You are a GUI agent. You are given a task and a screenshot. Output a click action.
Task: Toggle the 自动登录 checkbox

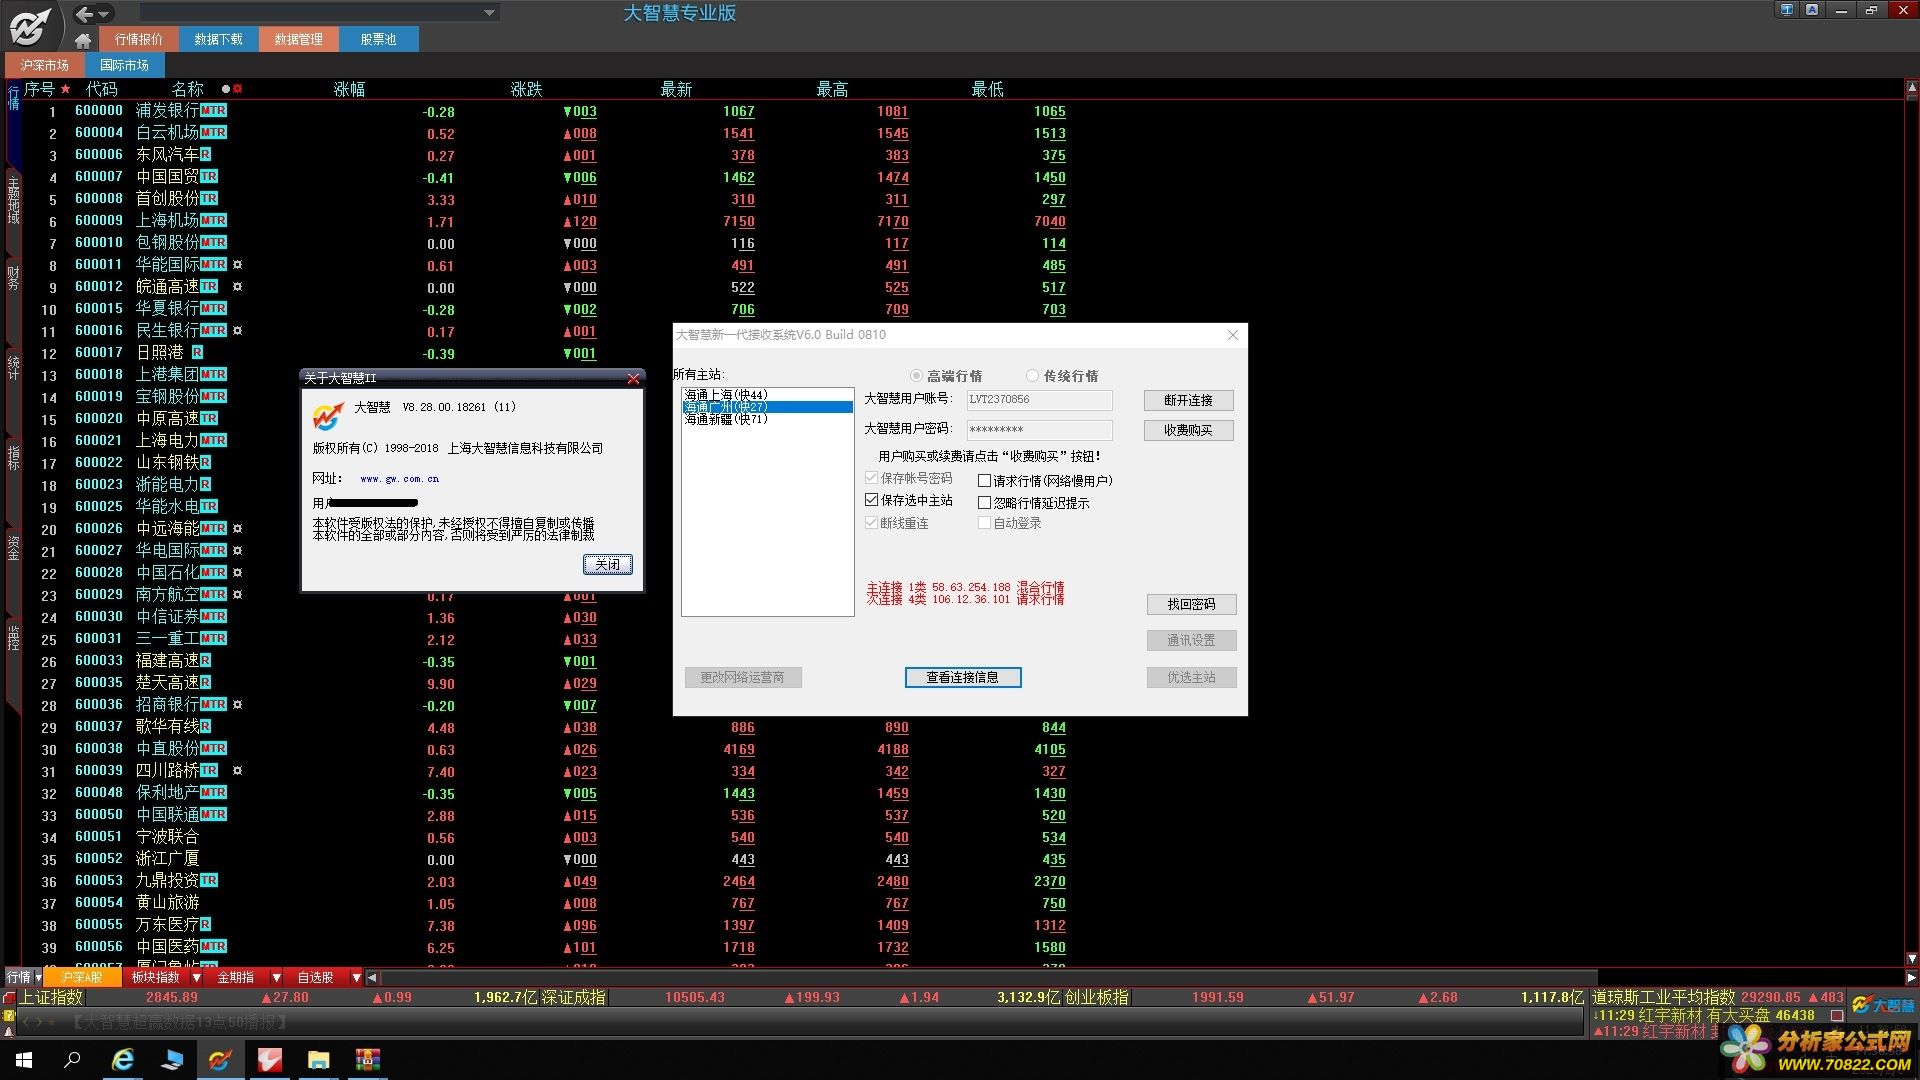pyautogui.click(x=1010, y=523)
